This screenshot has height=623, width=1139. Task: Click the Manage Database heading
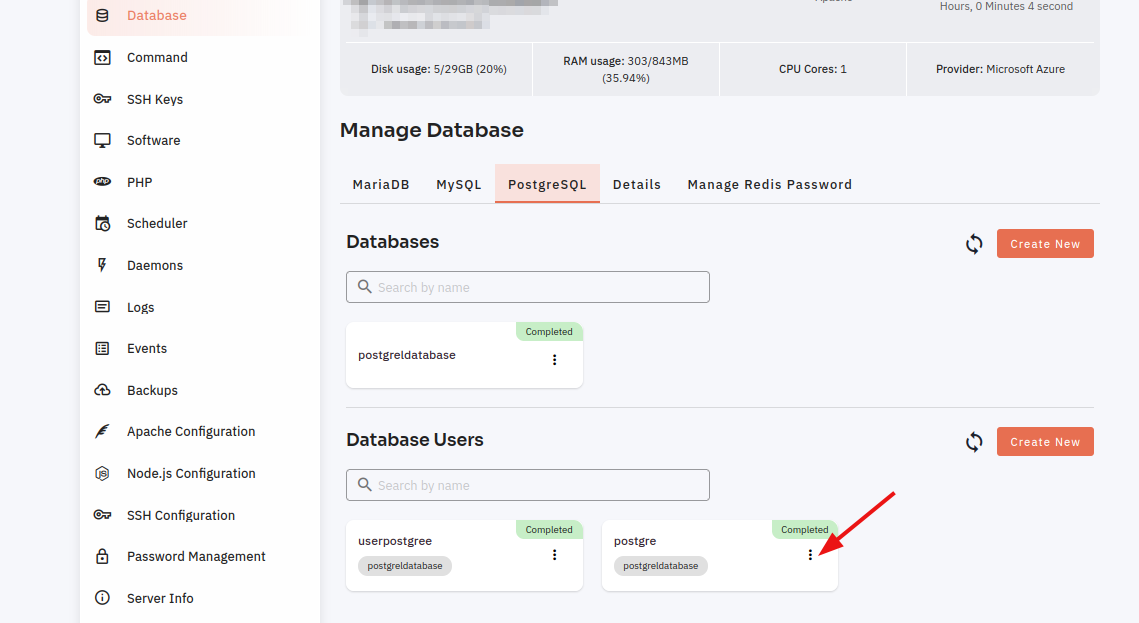pyautogui.click(x=431, y=130)
